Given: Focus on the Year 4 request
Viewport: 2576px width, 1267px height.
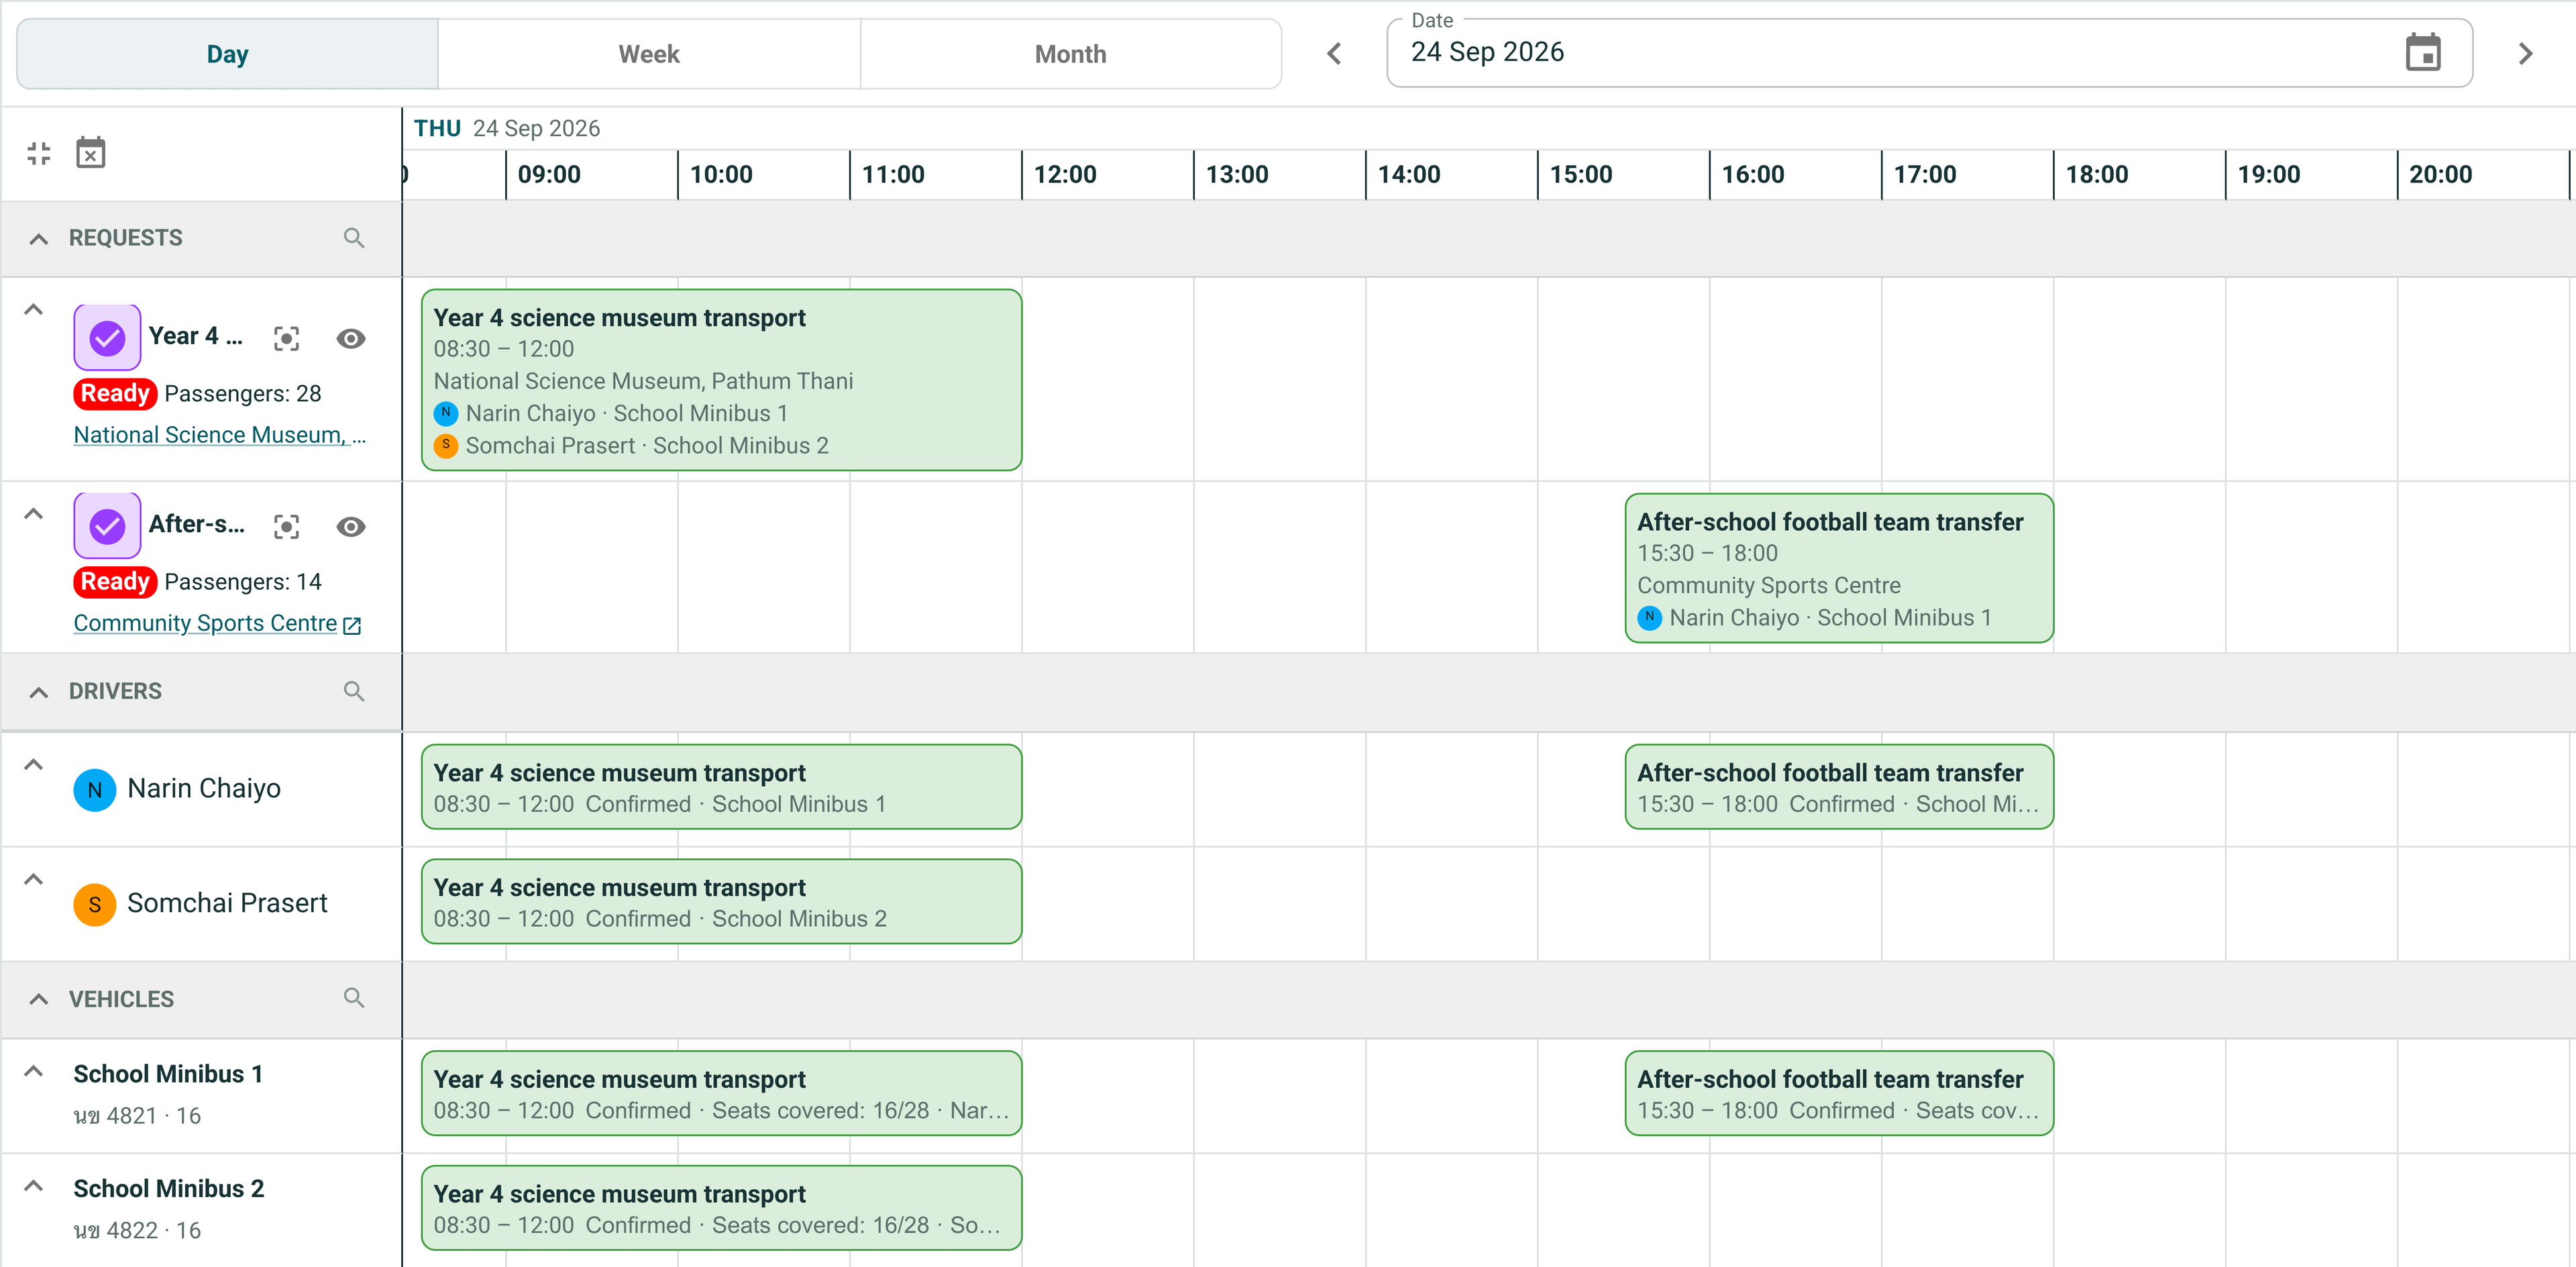Looking at the screenshot, I should pos(287,338).
